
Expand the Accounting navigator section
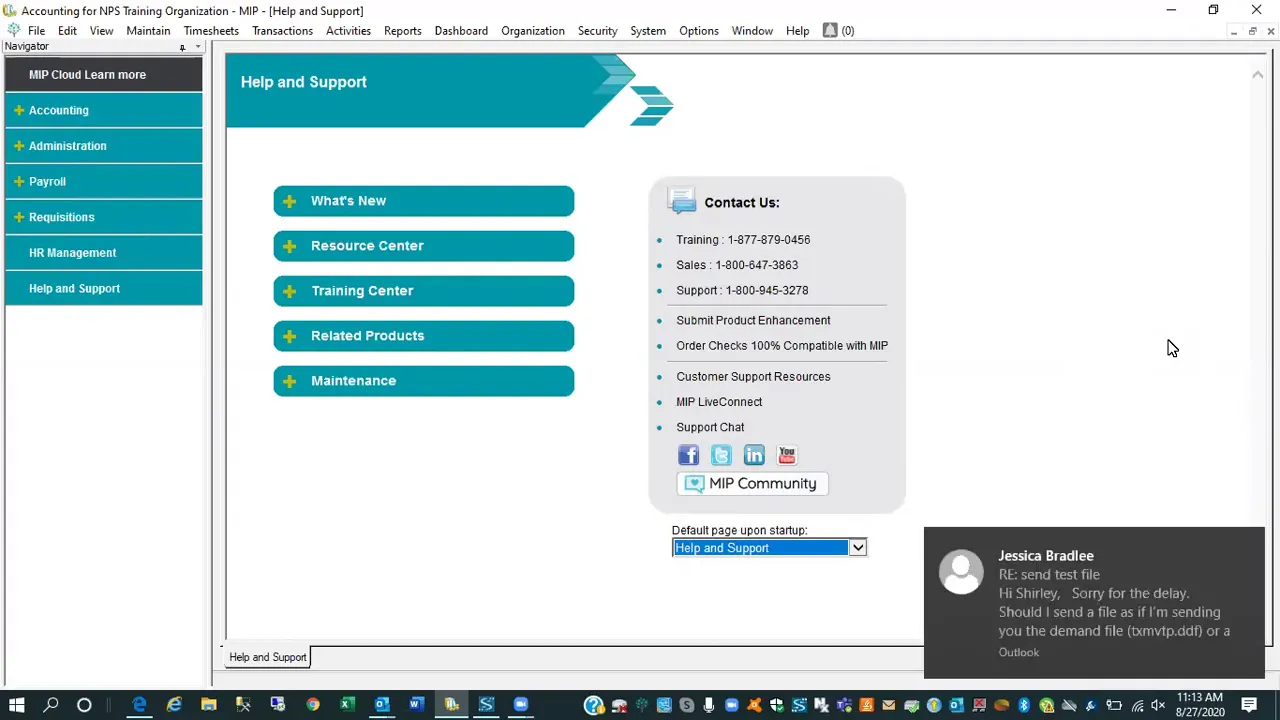point(104,110)
